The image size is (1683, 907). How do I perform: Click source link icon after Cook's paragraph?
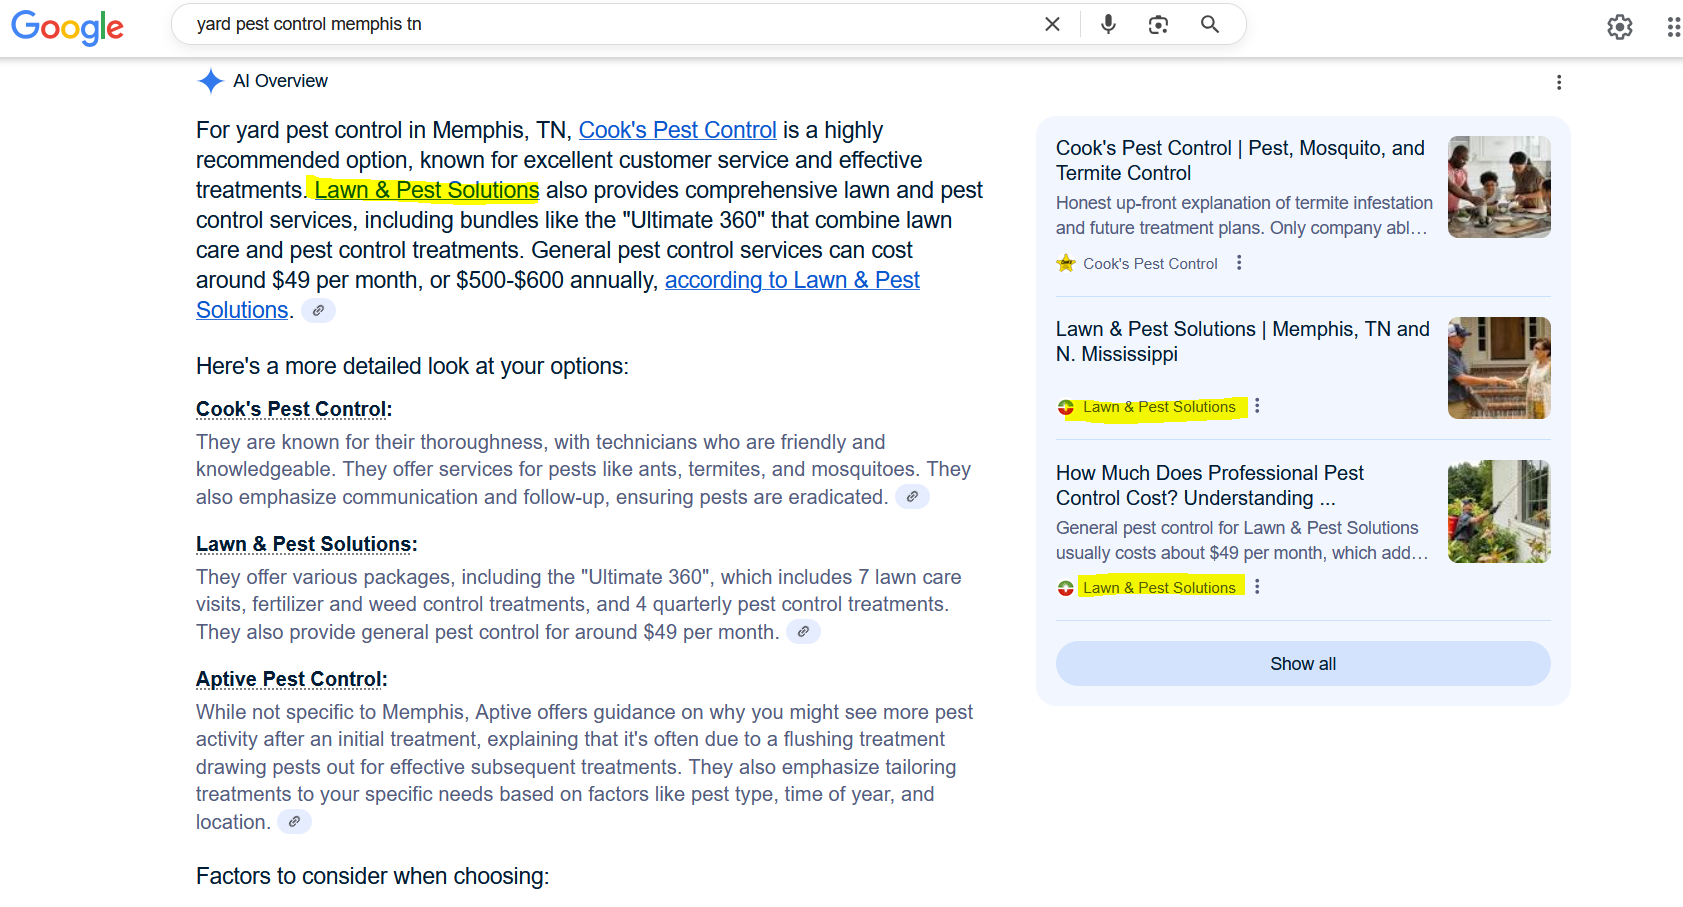tap(911, 497)
